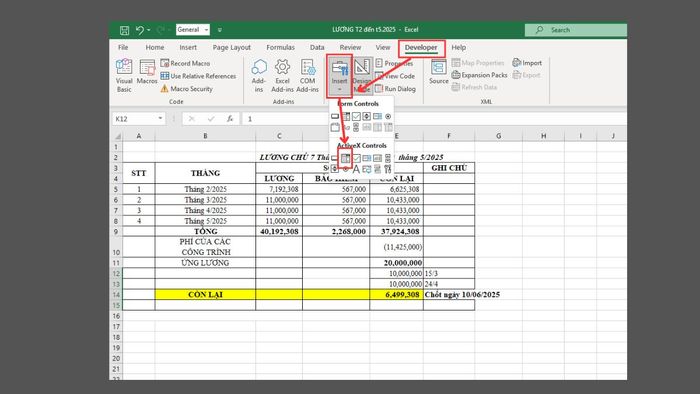The width and height of the screenshot is (700, 394).
Task: Insert an ActiveX Text Box control
Action: coord(377,158)
